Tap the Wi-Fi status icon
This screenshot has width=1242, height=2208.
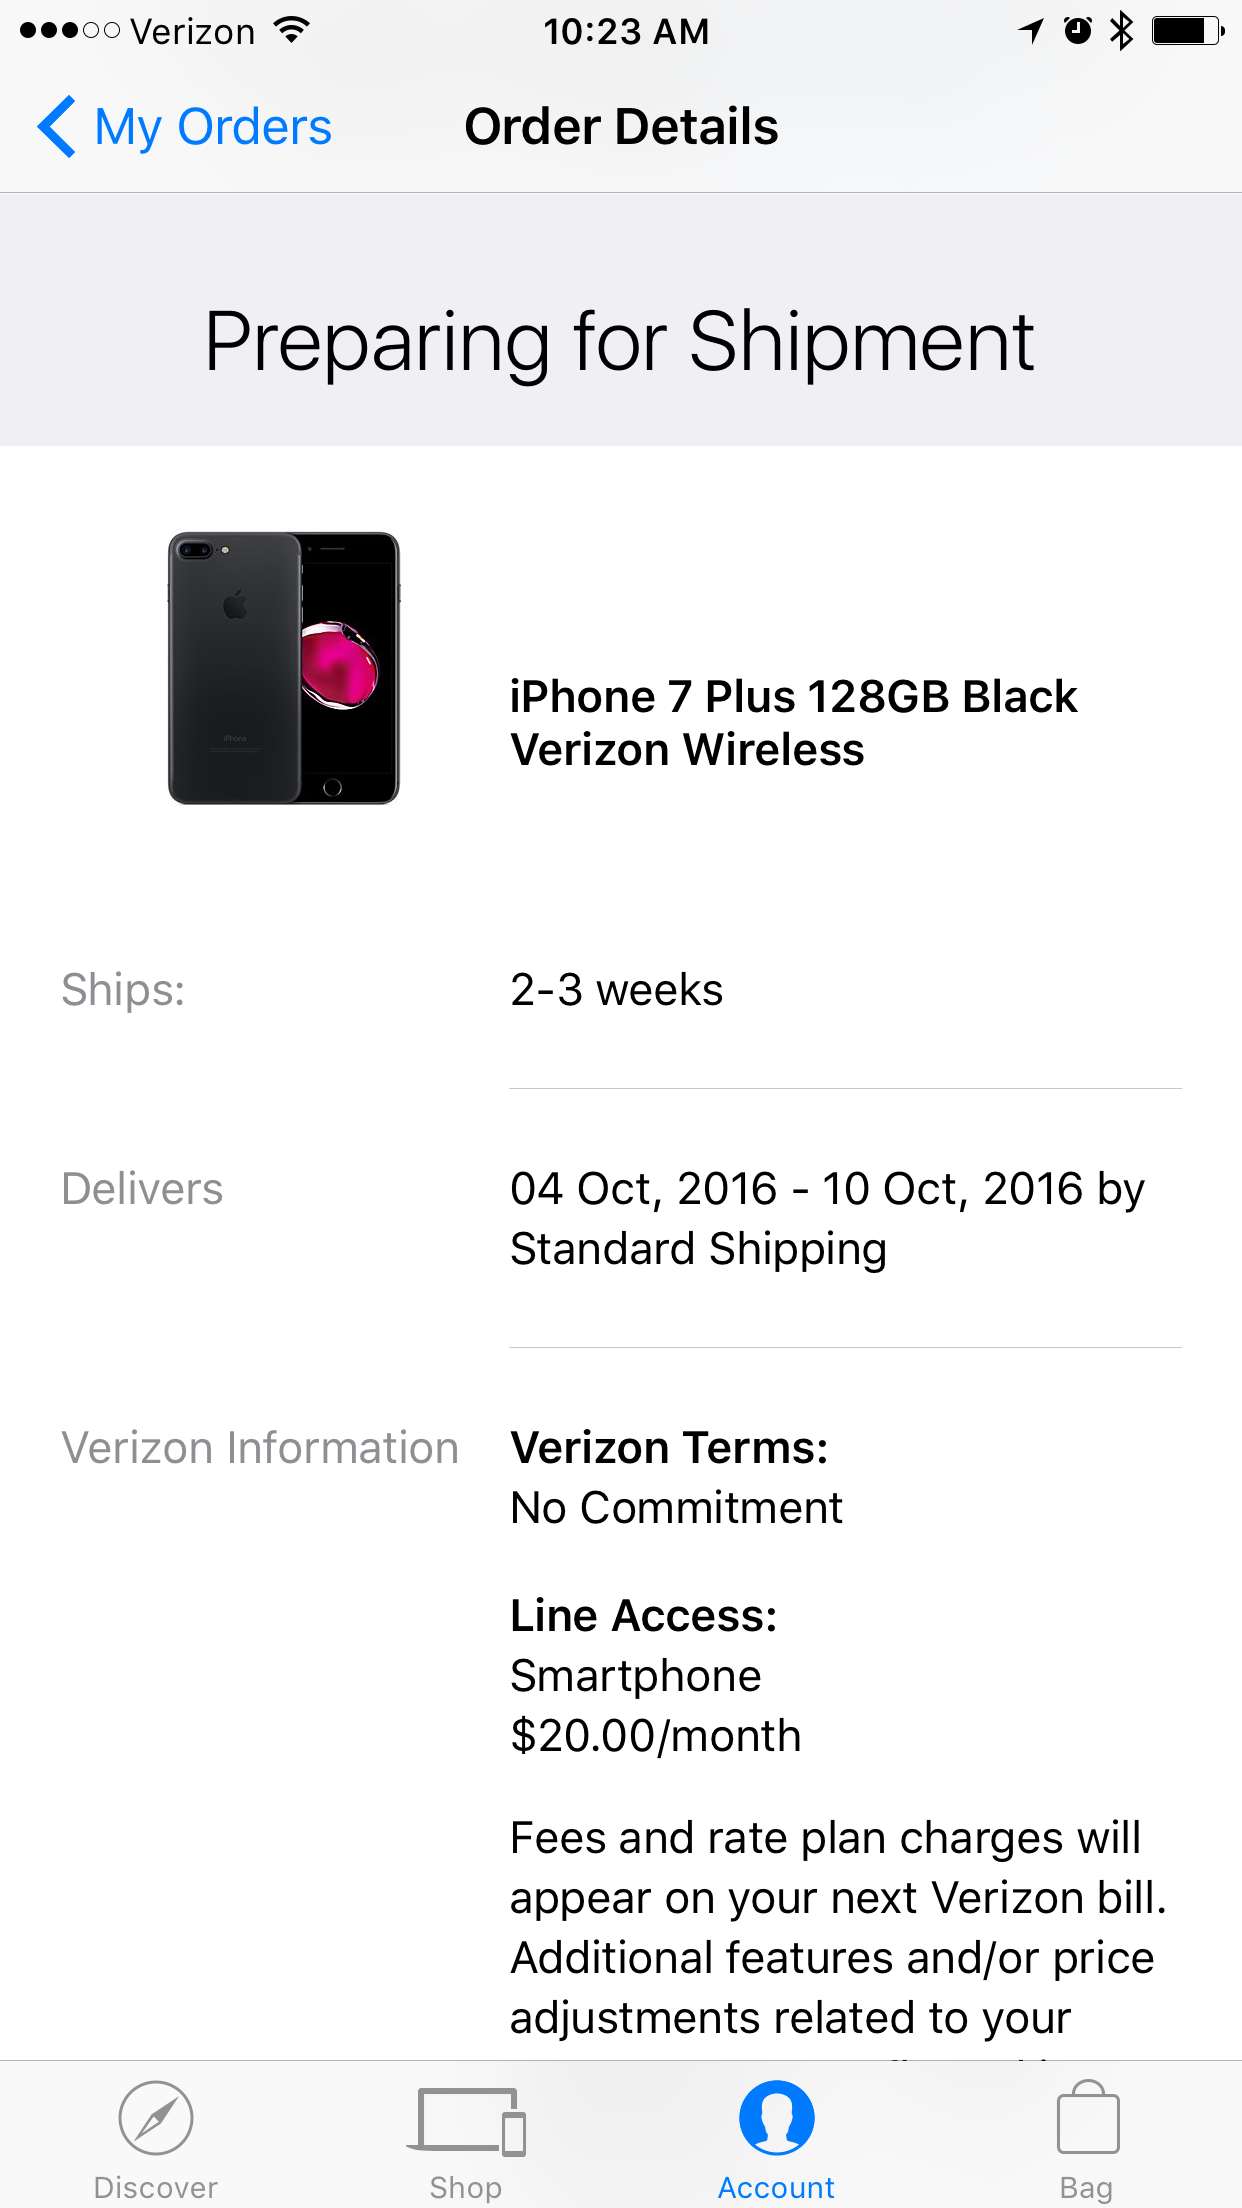[x=291, y=30]
